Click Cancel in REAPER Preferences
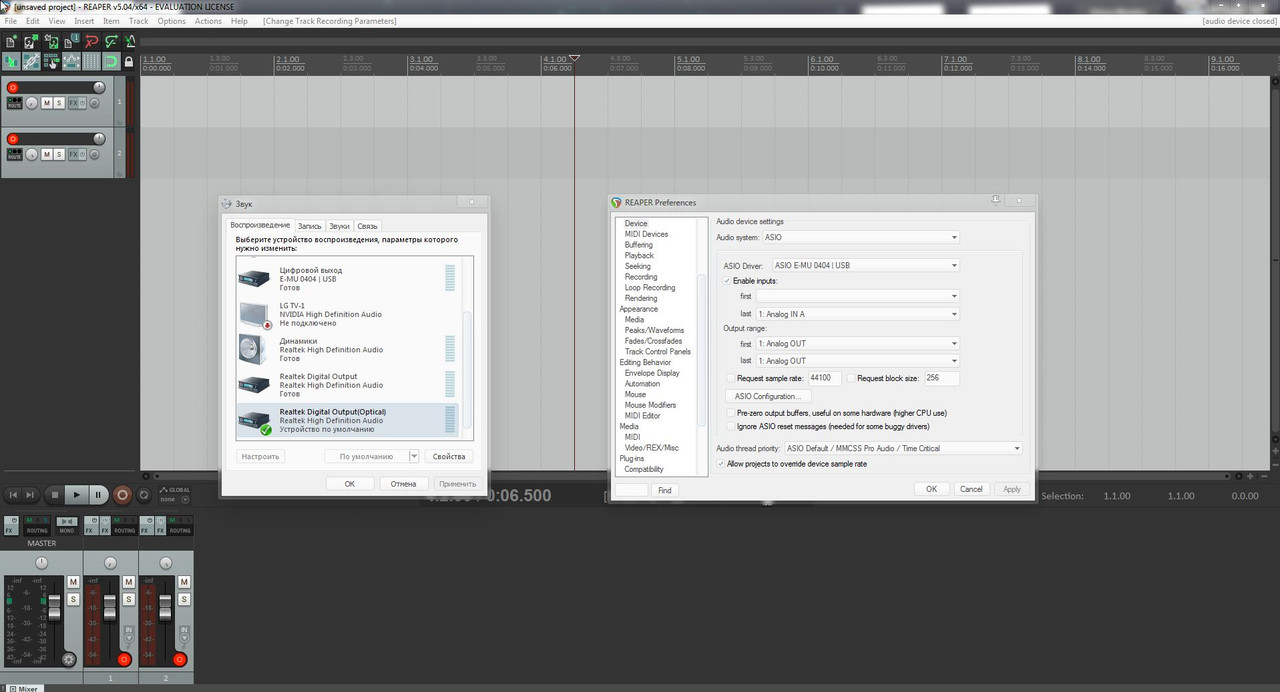The width and height of the screenshot is (1280, 692). (971, 489)
